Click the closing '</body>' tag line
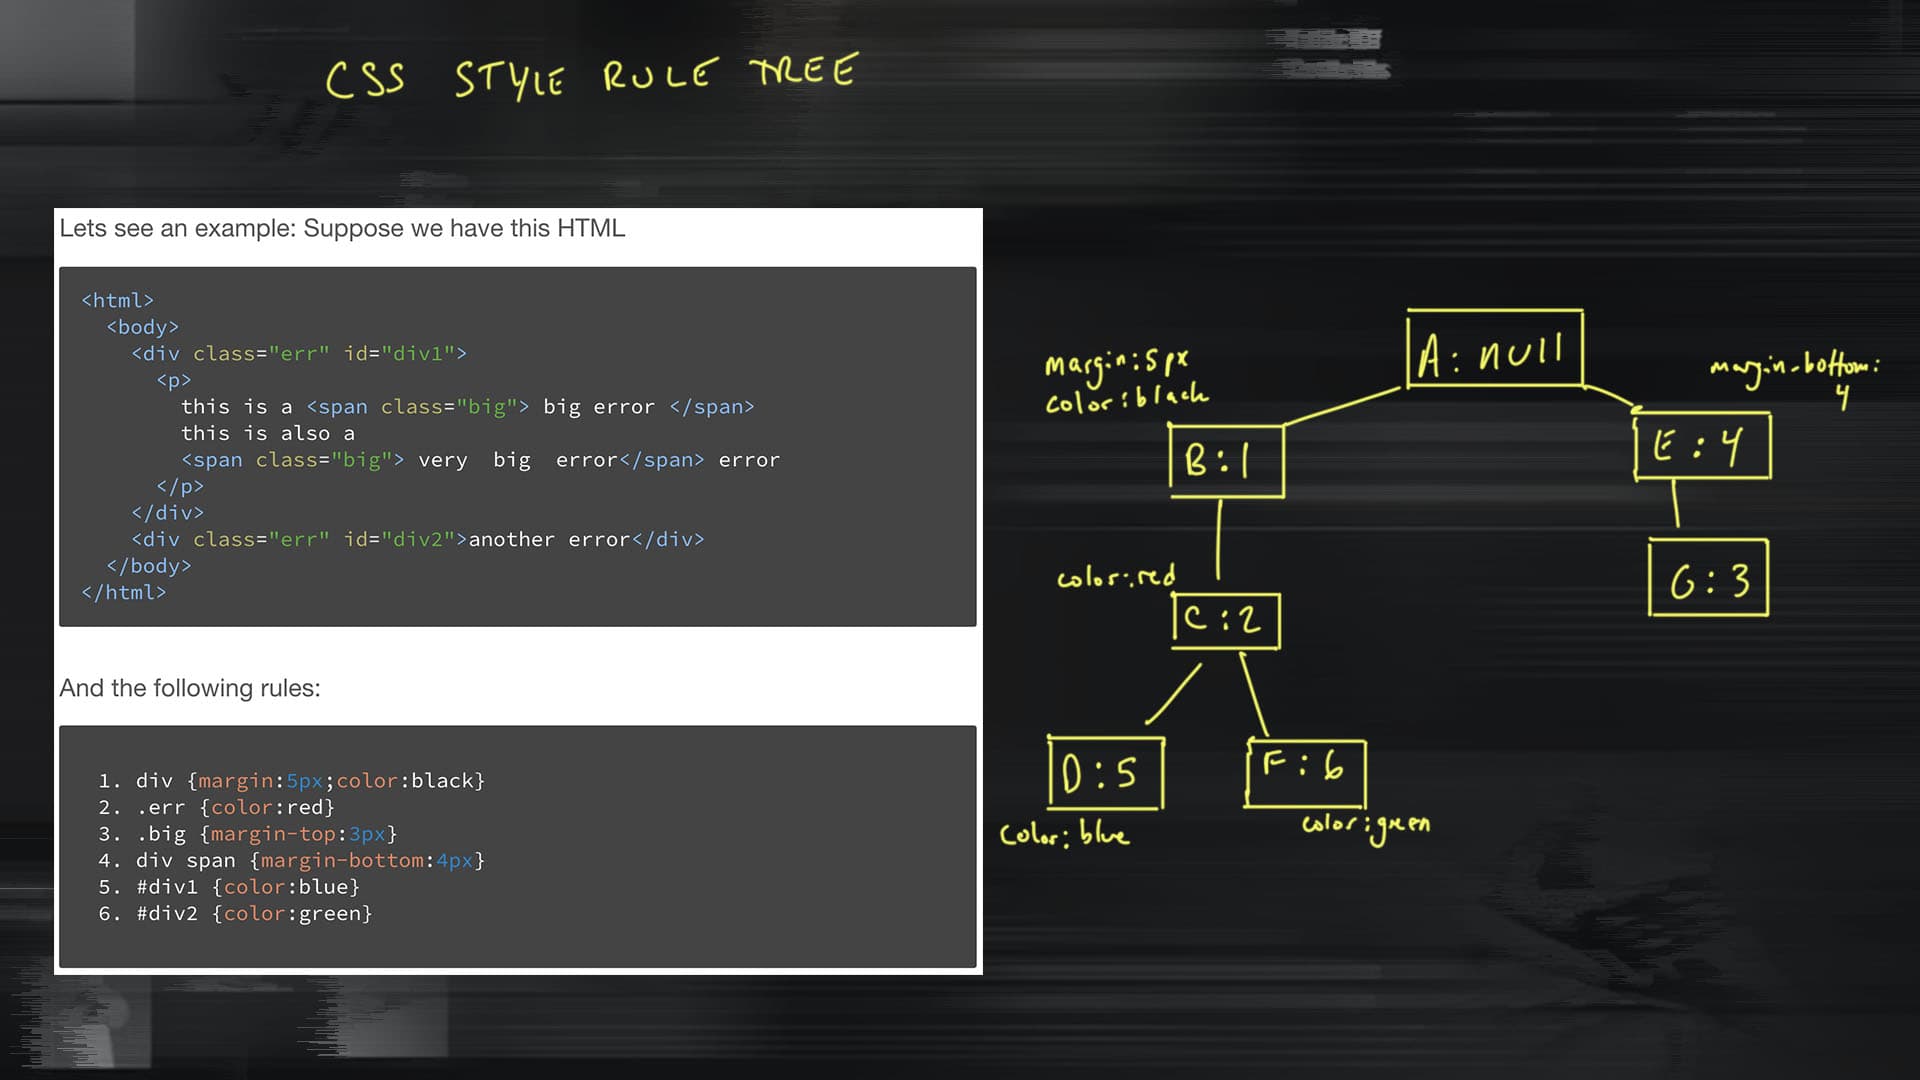This screenshot has width=1920, height=1080. pos(149,566)
